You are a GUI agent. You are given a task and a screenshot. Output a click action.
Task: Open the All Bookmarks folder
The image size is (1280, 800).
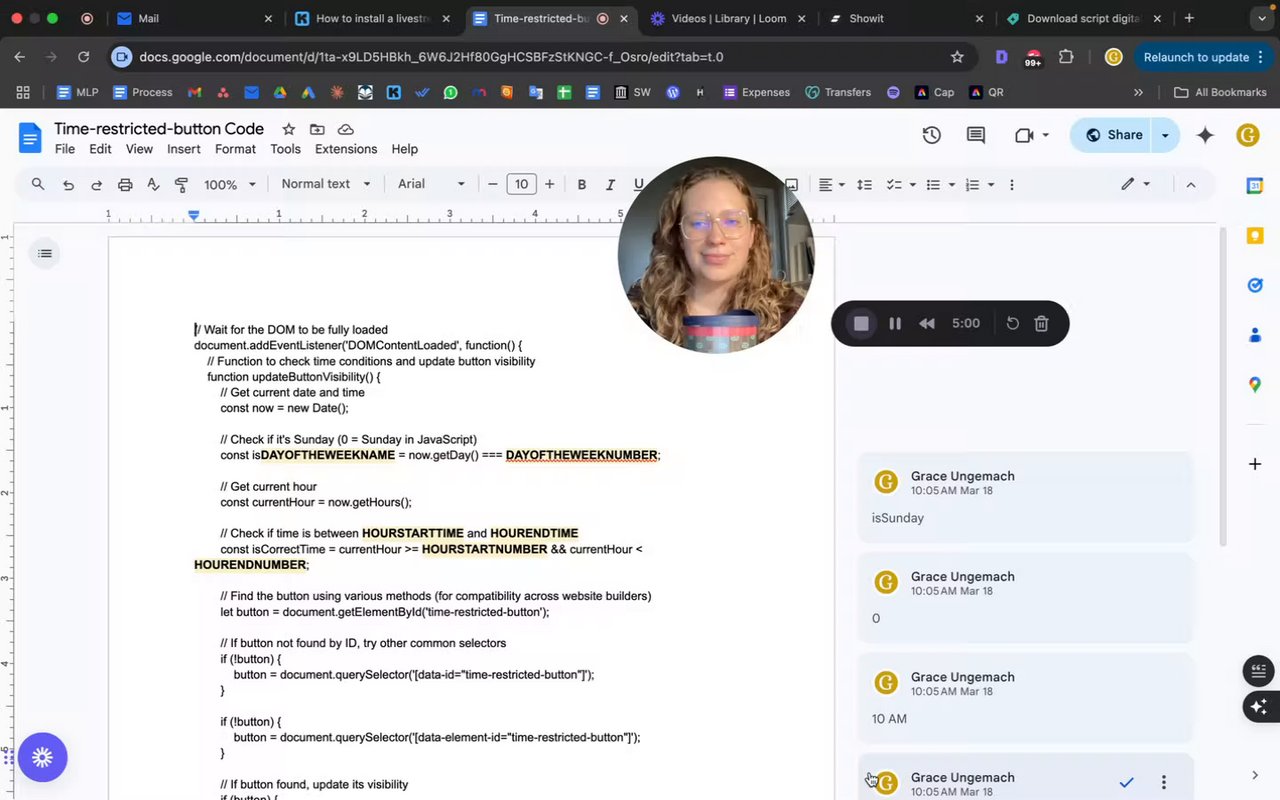coord(1220,92)
